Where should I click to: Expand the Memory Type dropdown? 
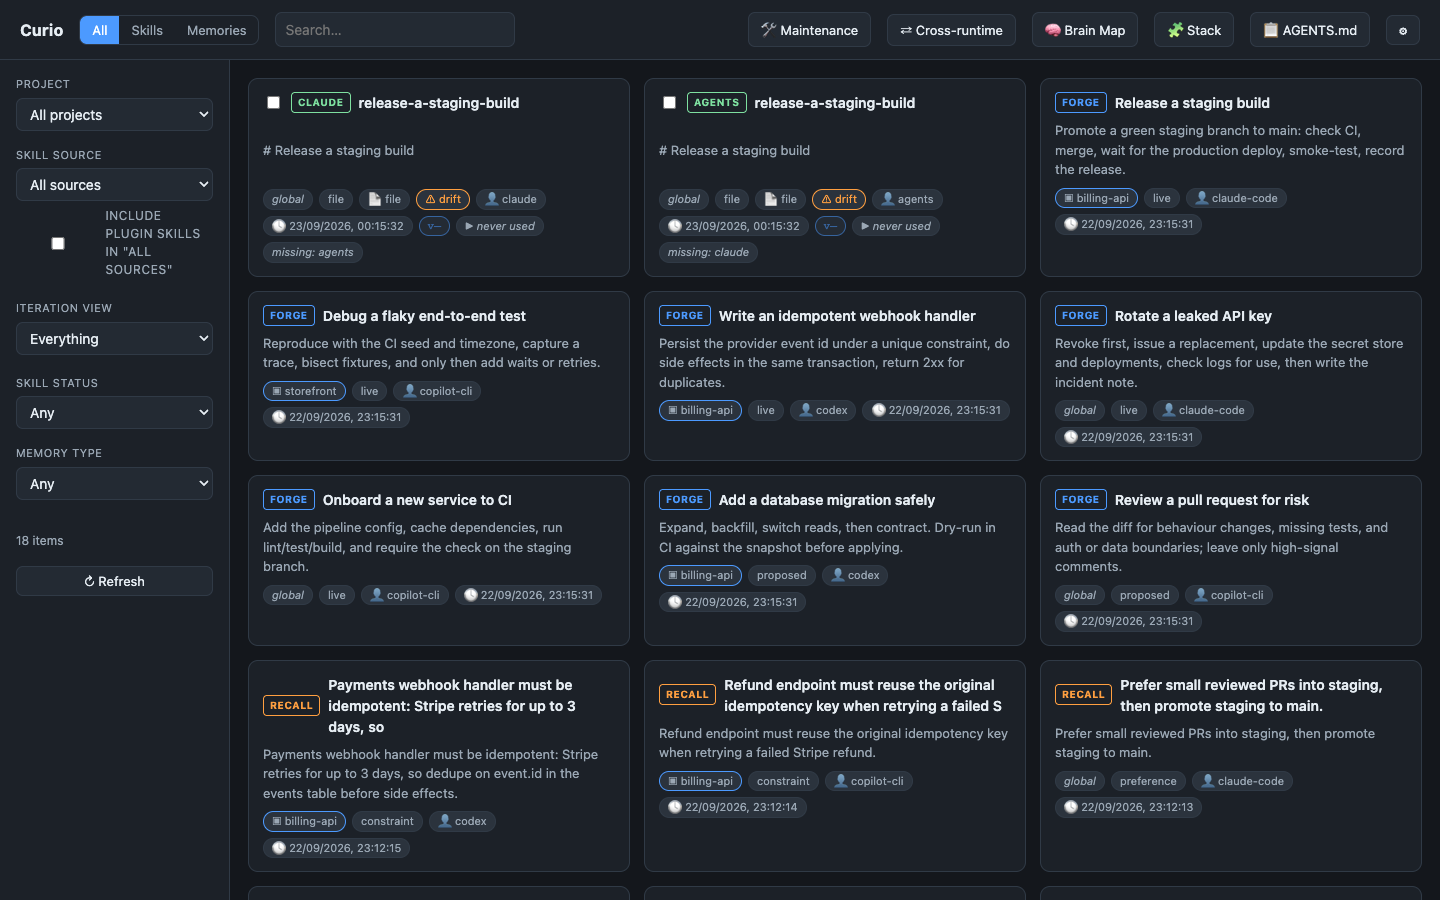[114, 484]
